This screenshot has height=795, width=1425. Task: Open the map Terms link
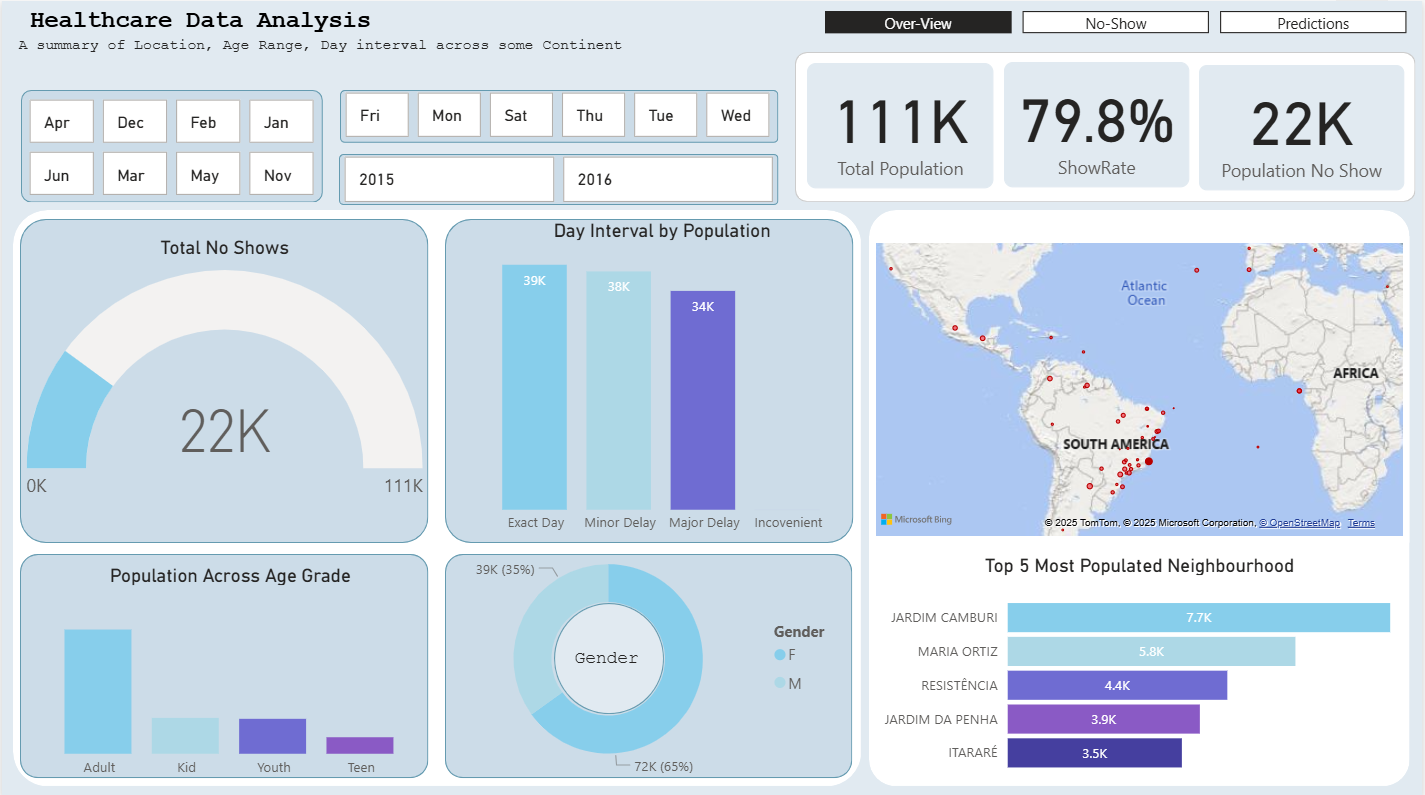pyautogui.click(x=1361, y=523)
